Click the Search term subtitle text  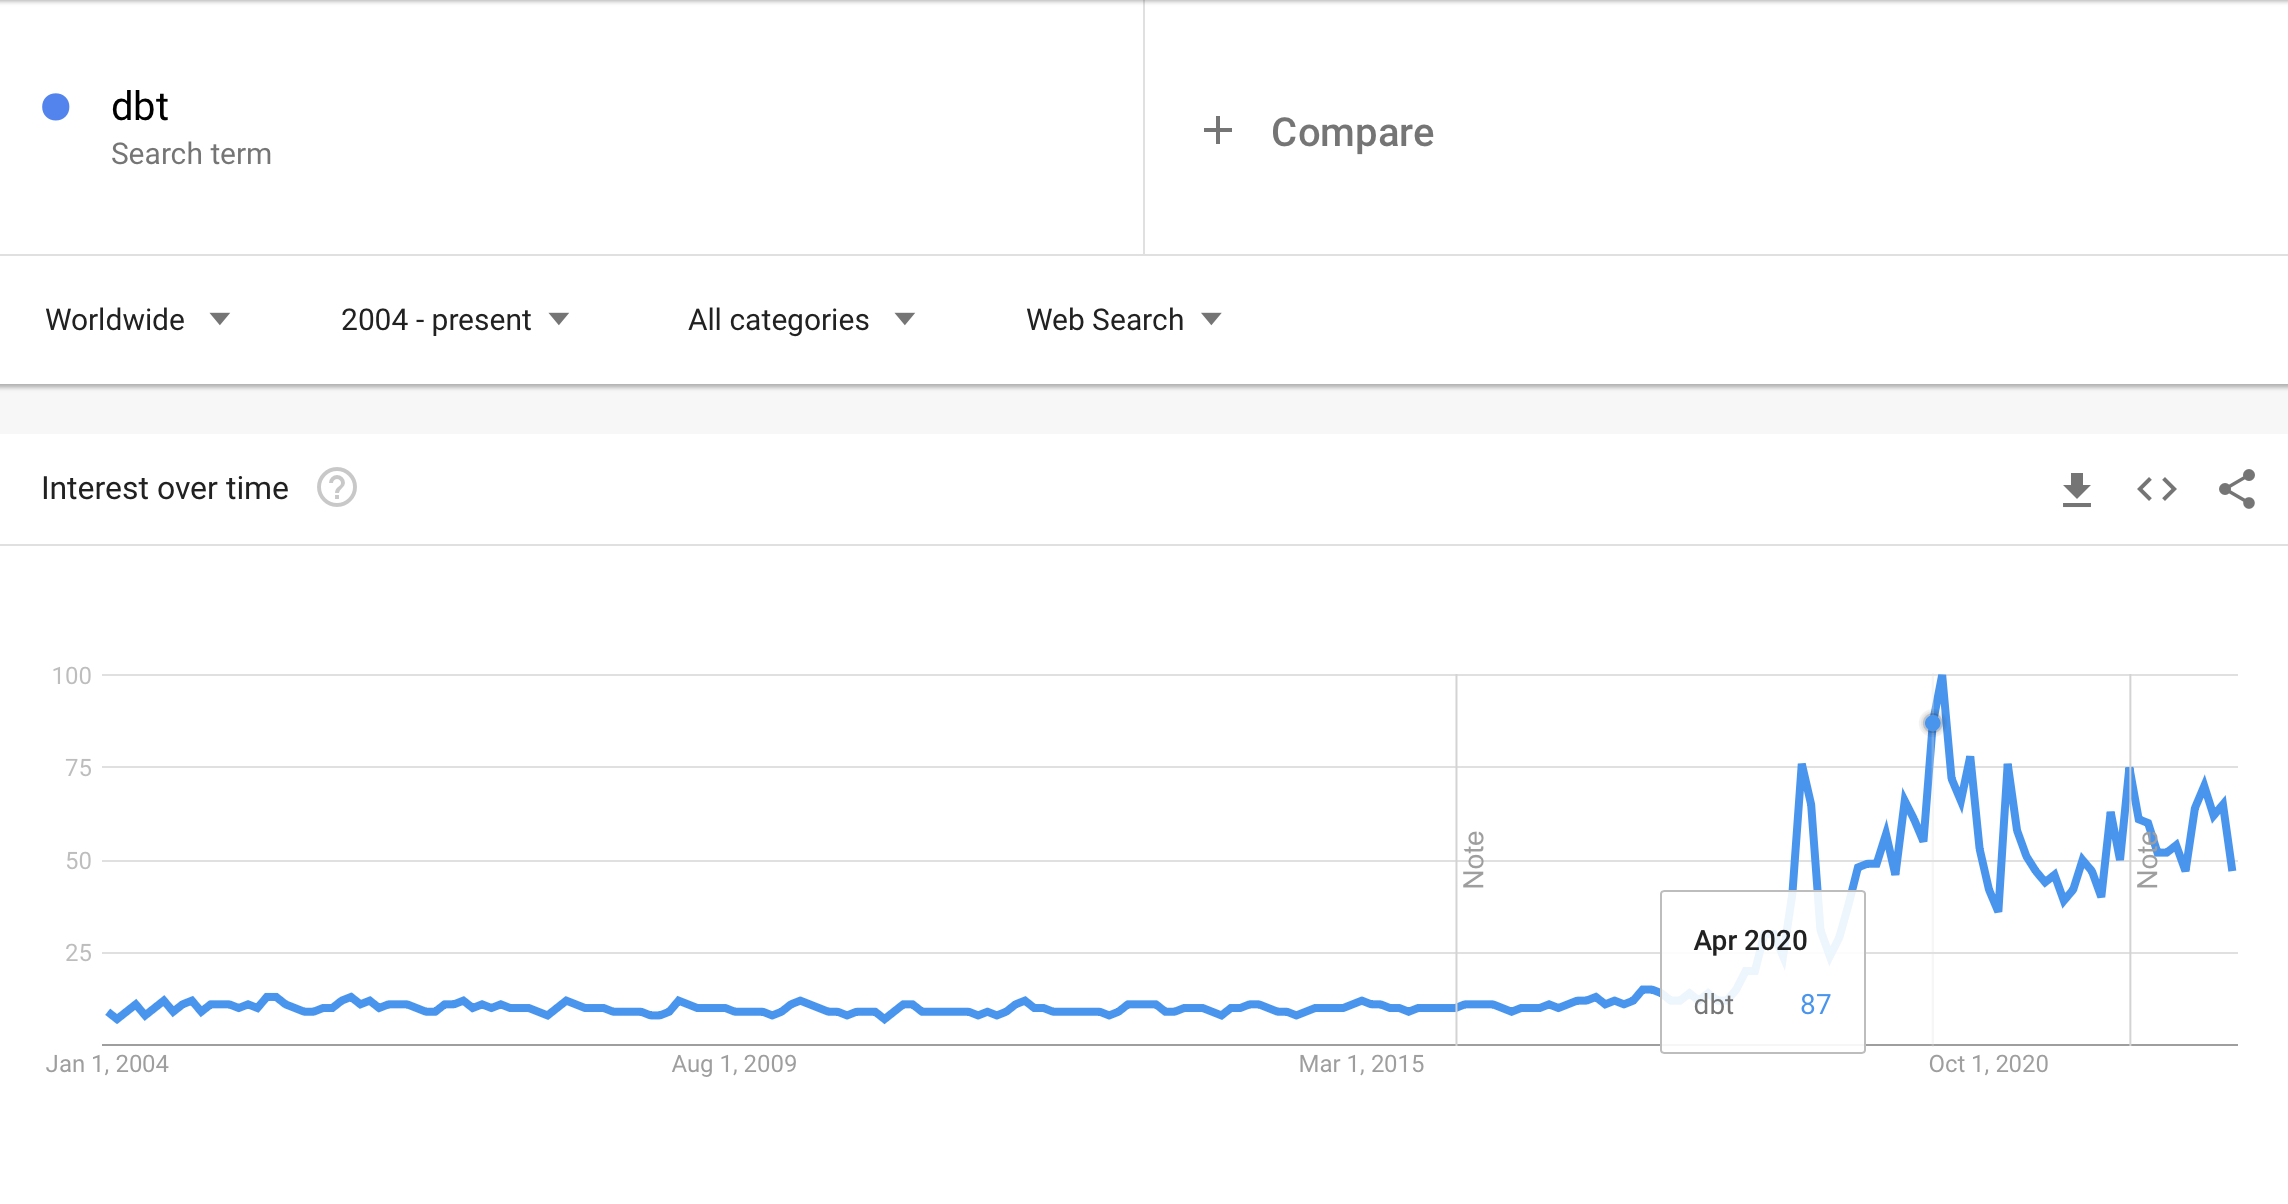point(191,154)
